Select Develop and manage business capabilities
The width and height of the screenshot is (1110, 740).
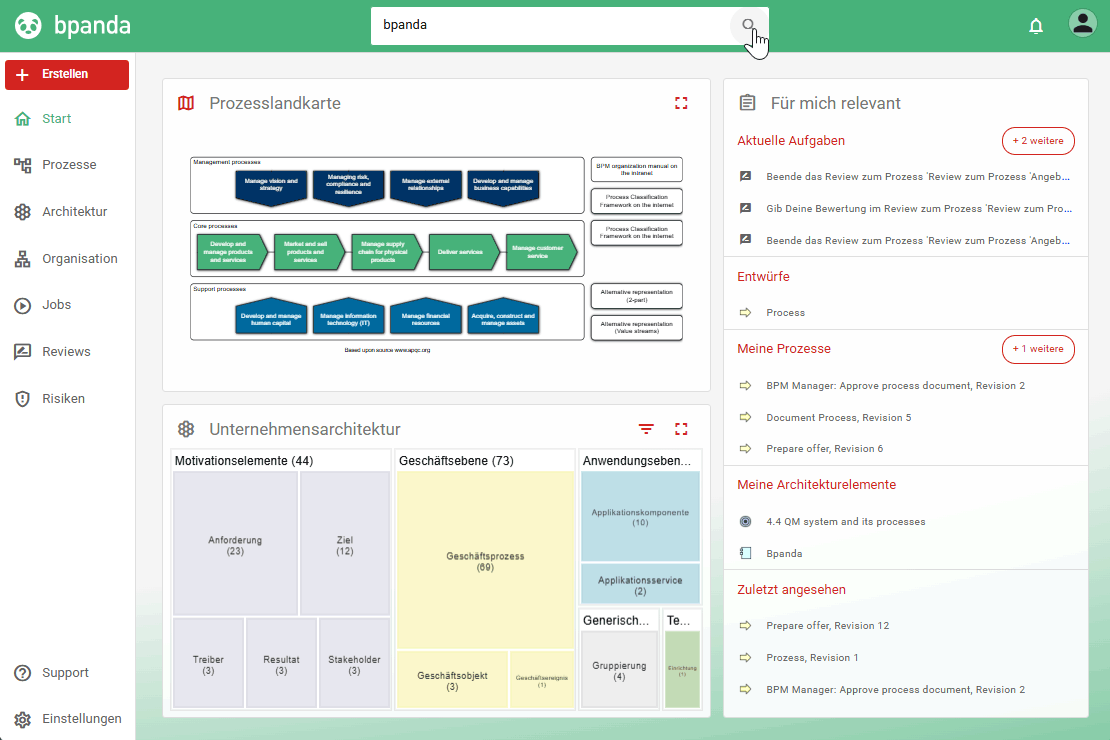pyautogui.click(x=503, y=186)
